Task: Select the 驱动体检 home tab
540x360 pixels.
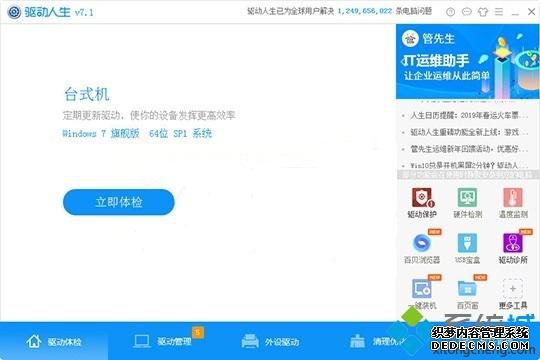Action: pos(54,341)
